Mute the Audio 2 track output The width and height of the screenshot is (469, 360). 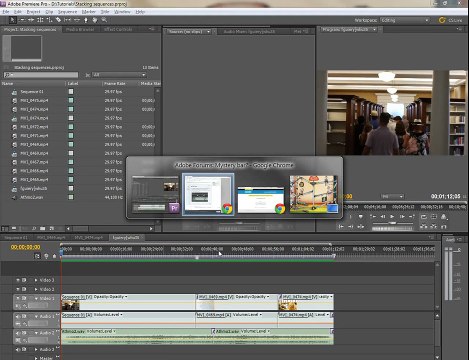pyautogui.click(x=18, y=333)
